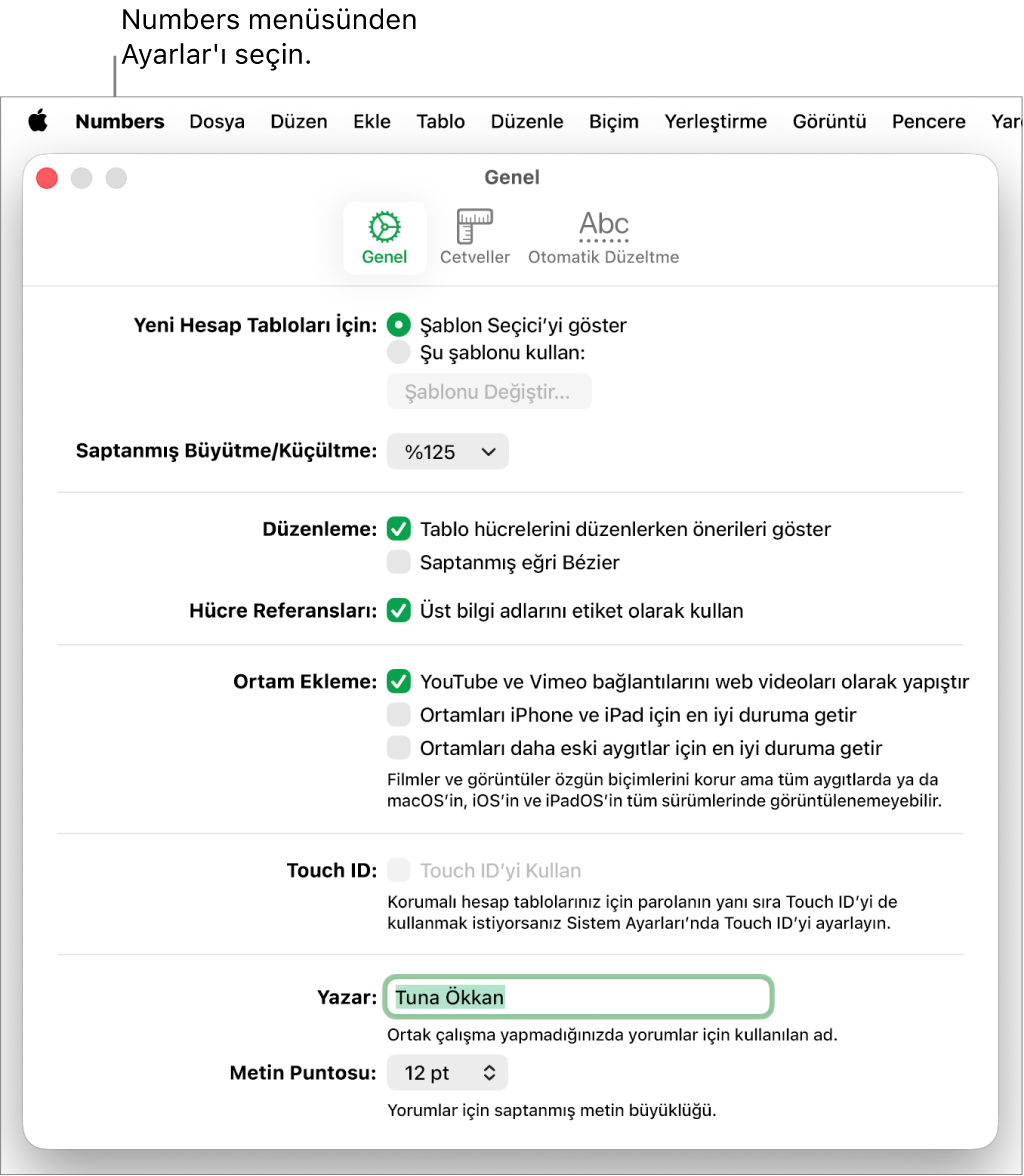Open the Düzenle menu
This screenshot has height=1176, width=1024.
click(527, 122)
